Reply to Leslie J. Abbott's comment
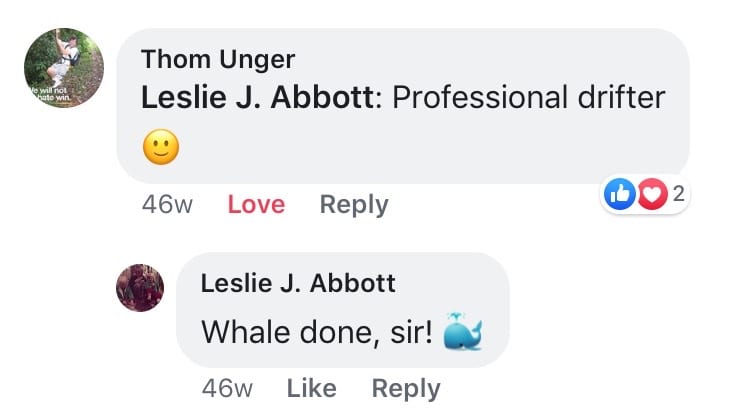This screenshot has height=420, width=750. (406, 388)
